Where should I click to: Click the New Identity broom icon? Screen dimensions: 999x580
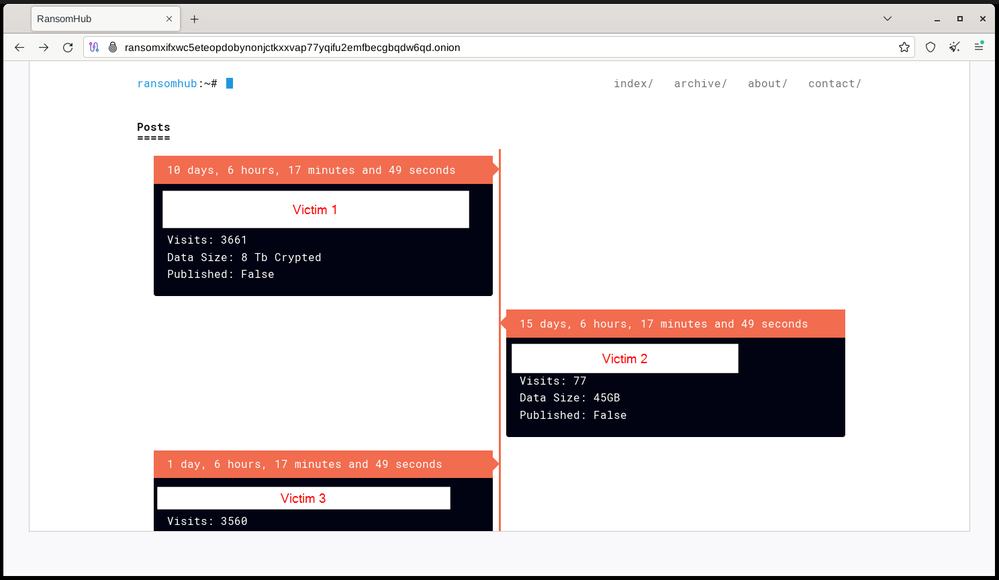coord(954,47)
